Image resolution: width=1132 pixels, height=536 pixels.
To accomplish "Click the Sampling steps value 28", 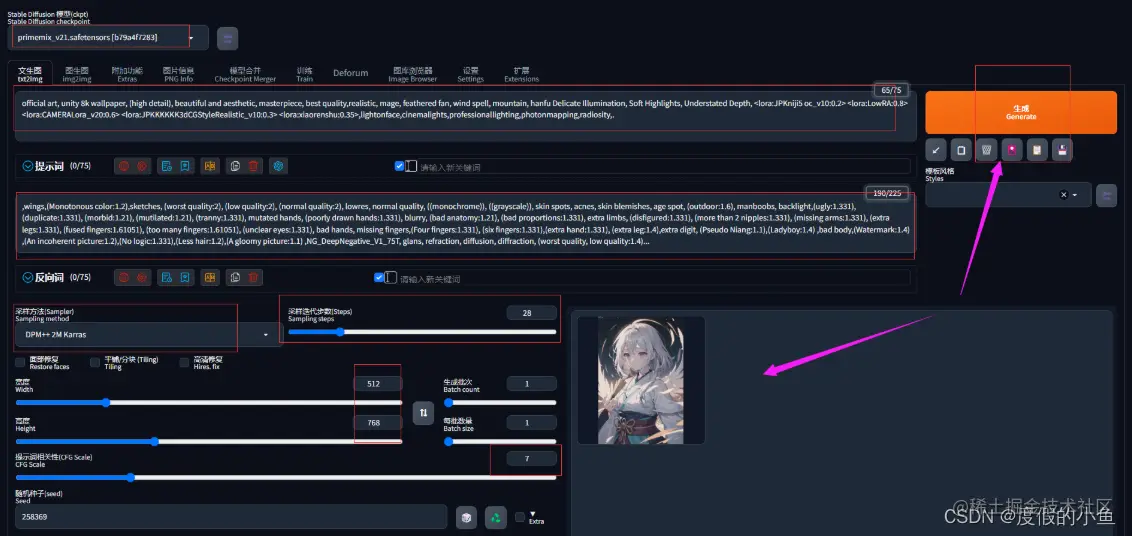I will pyautogui.click(x=531, y=313).
